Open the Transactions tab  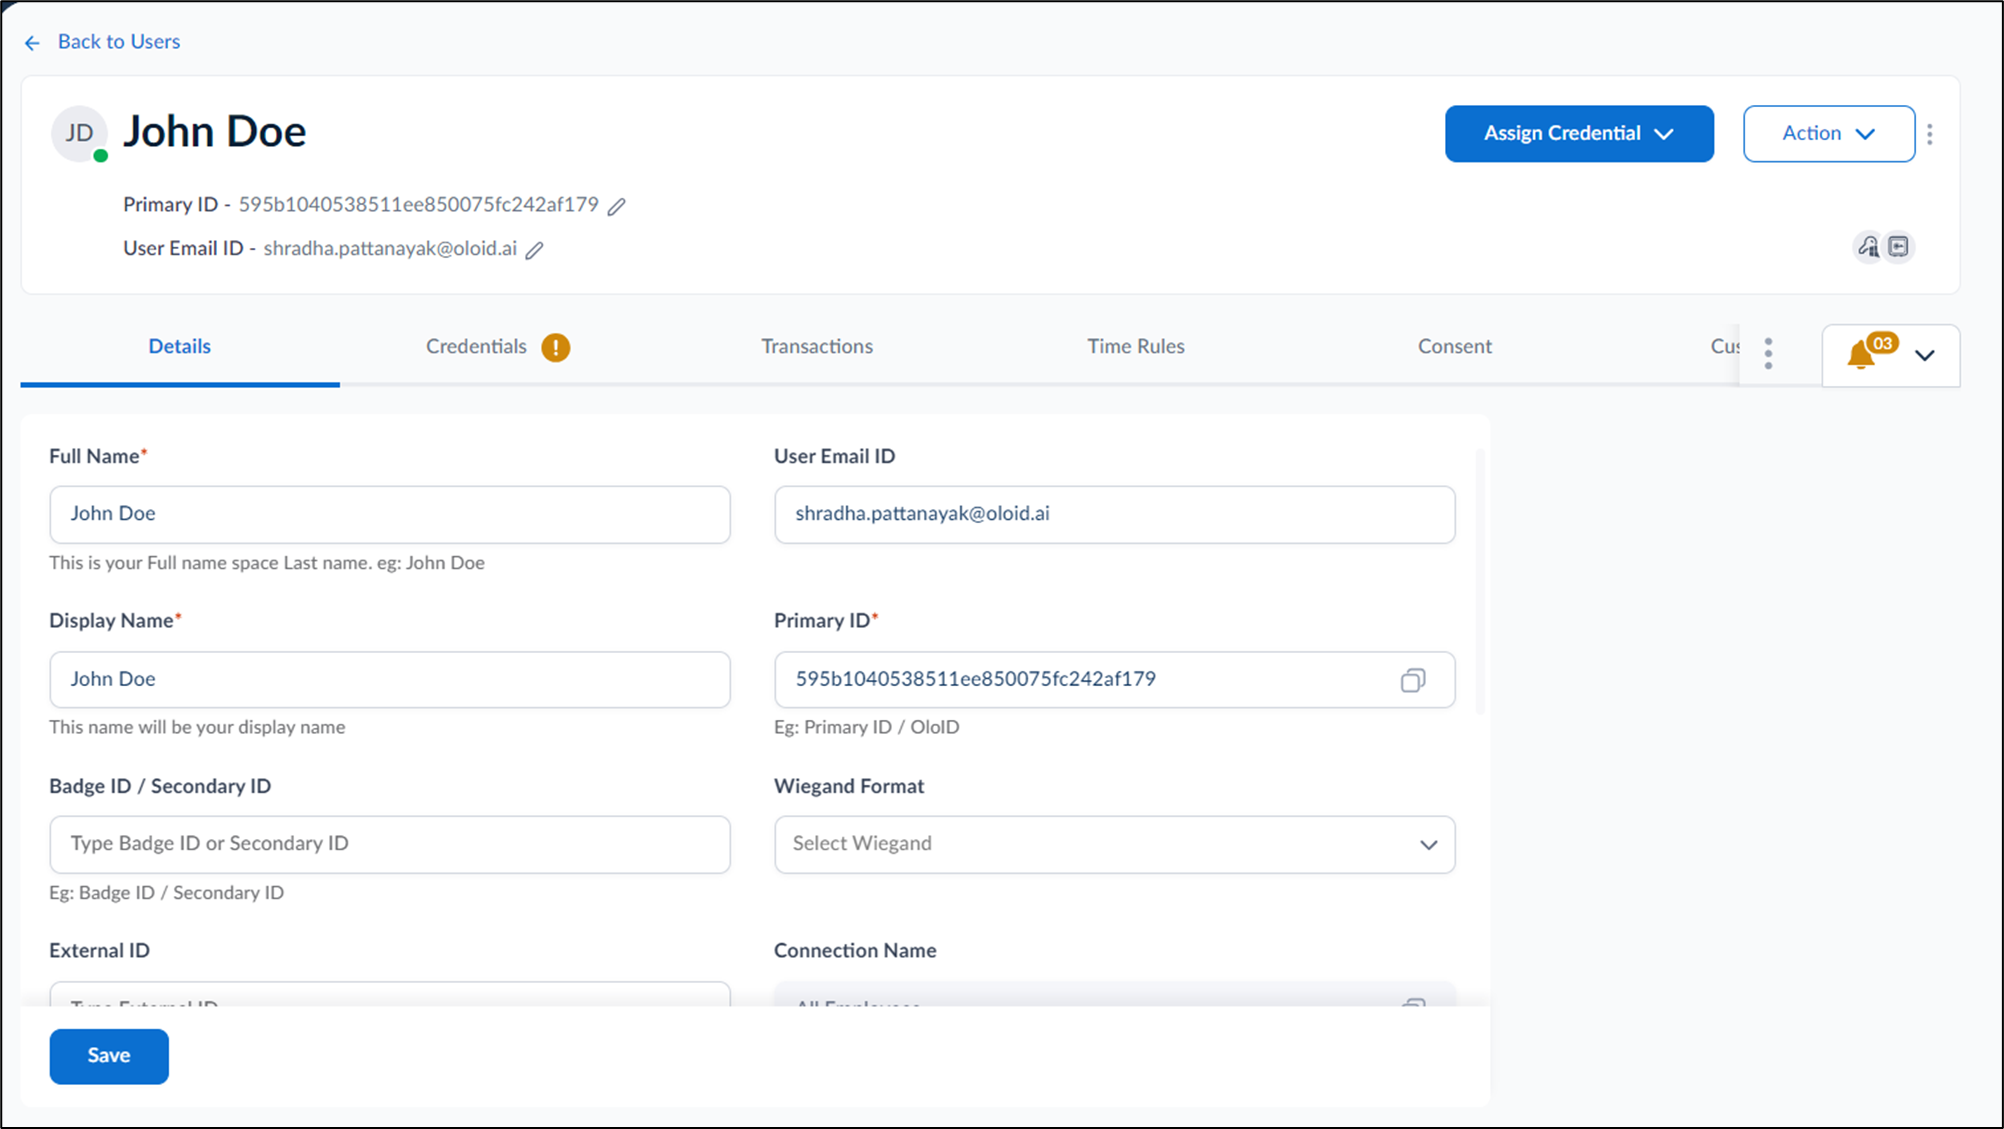pos(817,346)
